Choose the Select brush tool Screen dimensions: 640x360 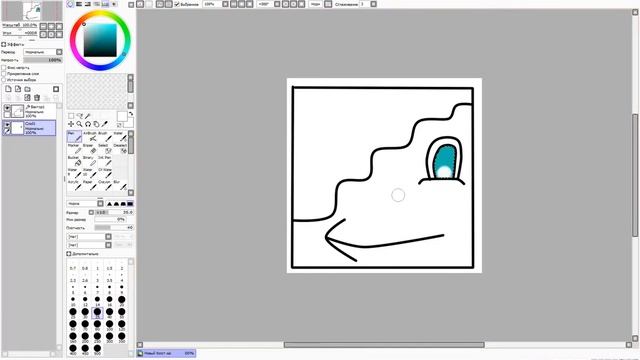pos(104,149)
